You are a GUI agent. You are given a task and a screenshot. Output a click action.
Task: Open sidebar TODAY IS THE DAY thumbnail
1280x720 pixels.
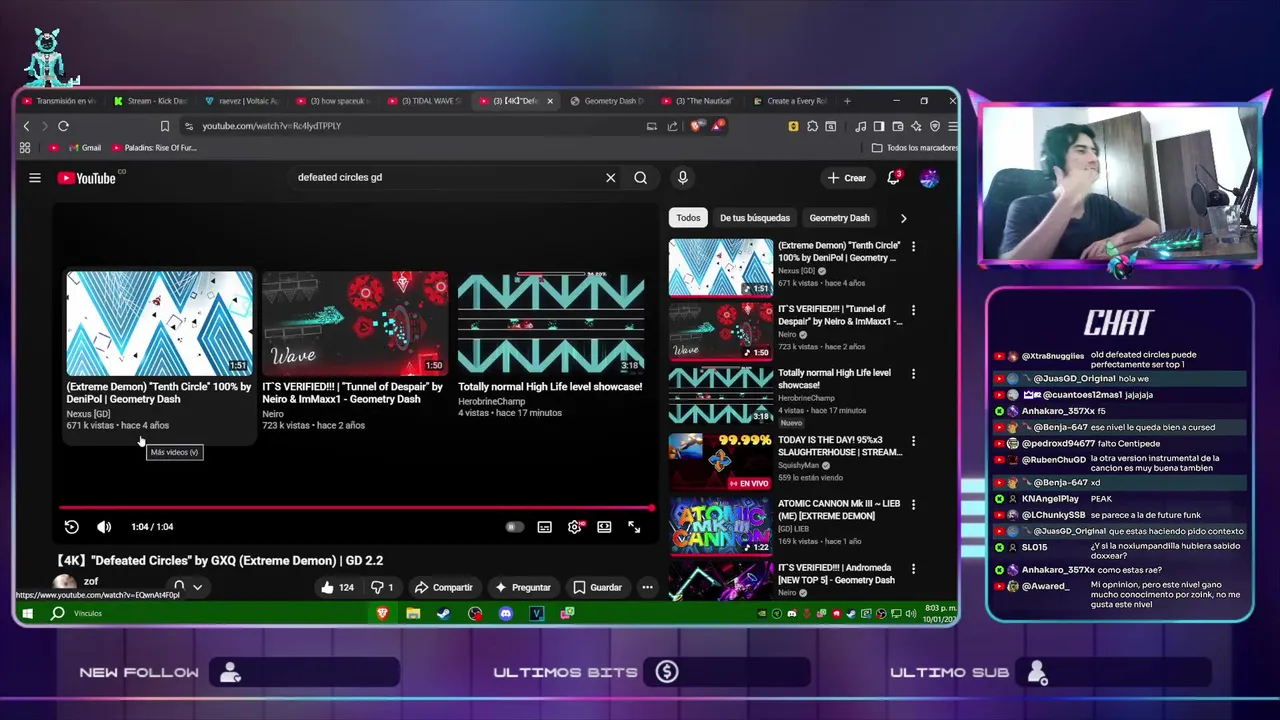(720, 461)
